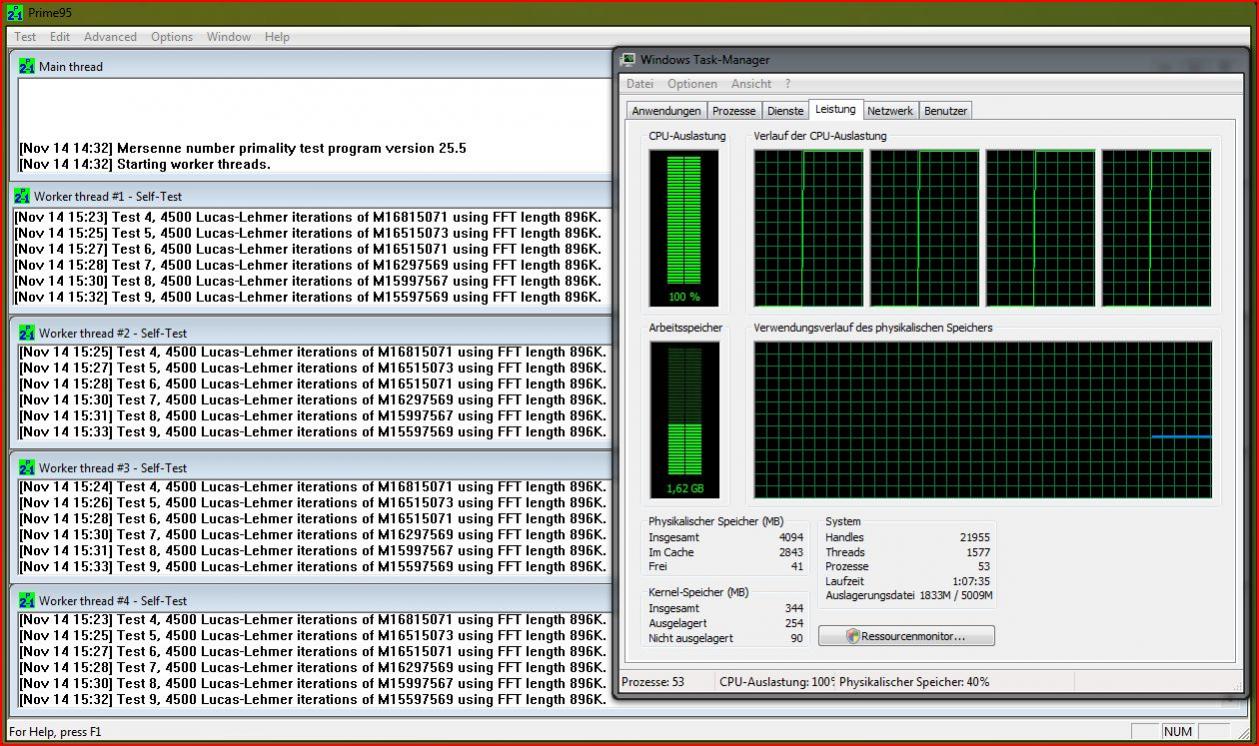Click the 'version 25.5' line in Main thread
This screenshot has height=746, width=1259.
click(x=243, y=148)
